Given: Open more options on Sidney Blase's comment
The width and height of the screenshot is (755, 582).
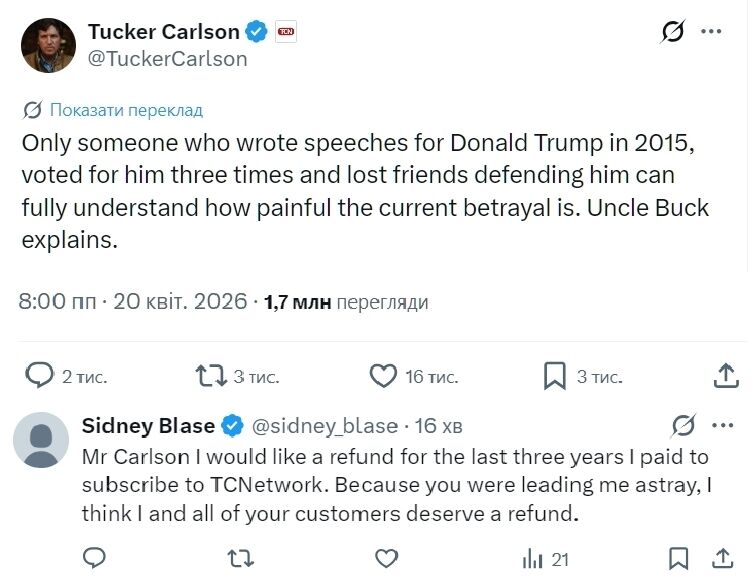Looking at the screenshot, I should (719, 425).
